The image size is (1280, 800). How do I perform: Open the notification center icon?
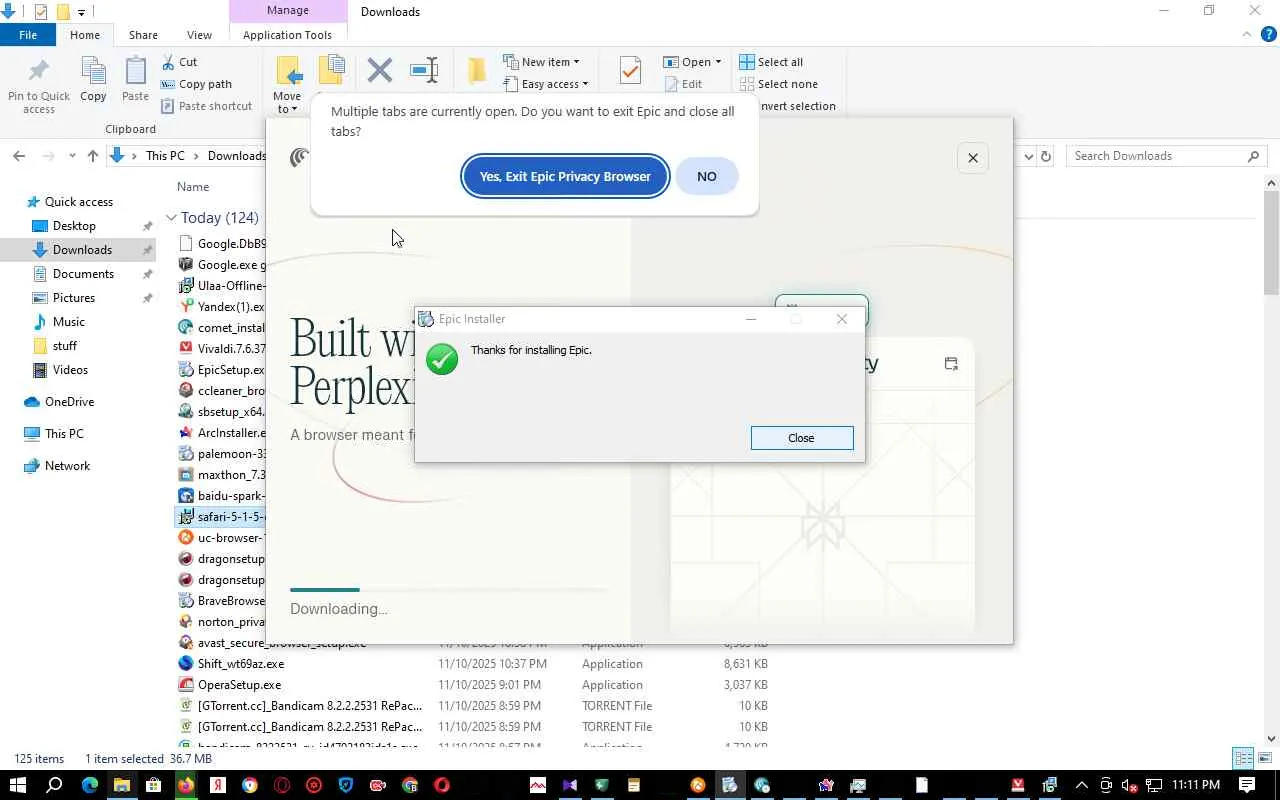(x=1247, y=785)
